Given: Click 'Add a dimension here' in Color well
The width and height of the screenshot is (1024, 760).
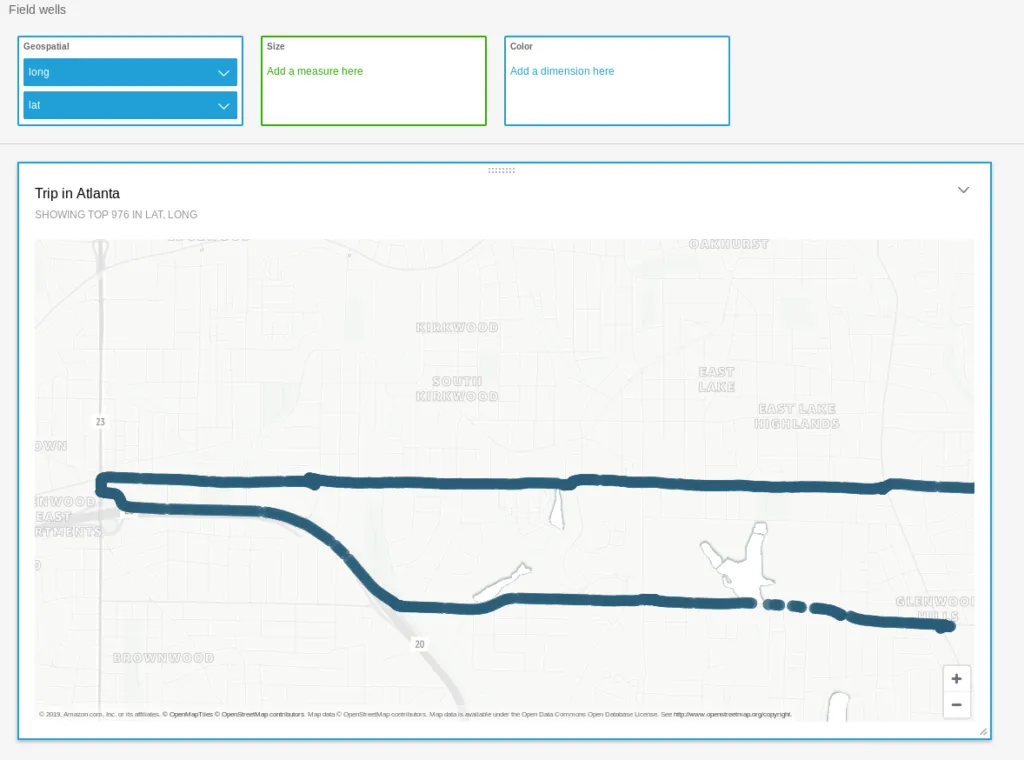Looking at the screenshot, I should tap(562, 71).
